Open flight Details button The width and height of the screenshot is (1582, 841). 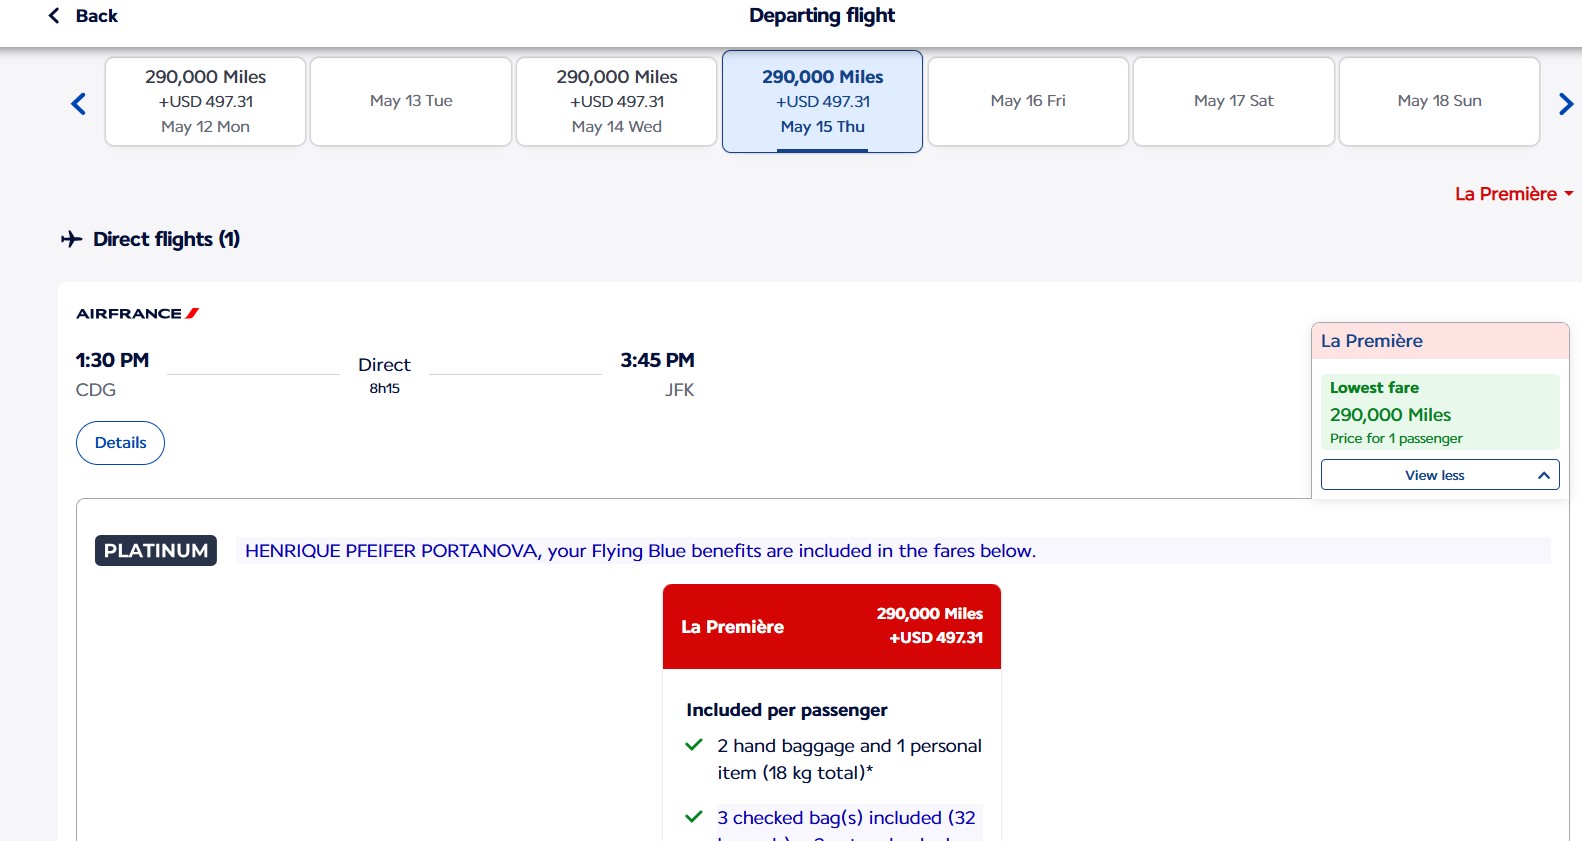pyautogui.click(x=120, y=443)
